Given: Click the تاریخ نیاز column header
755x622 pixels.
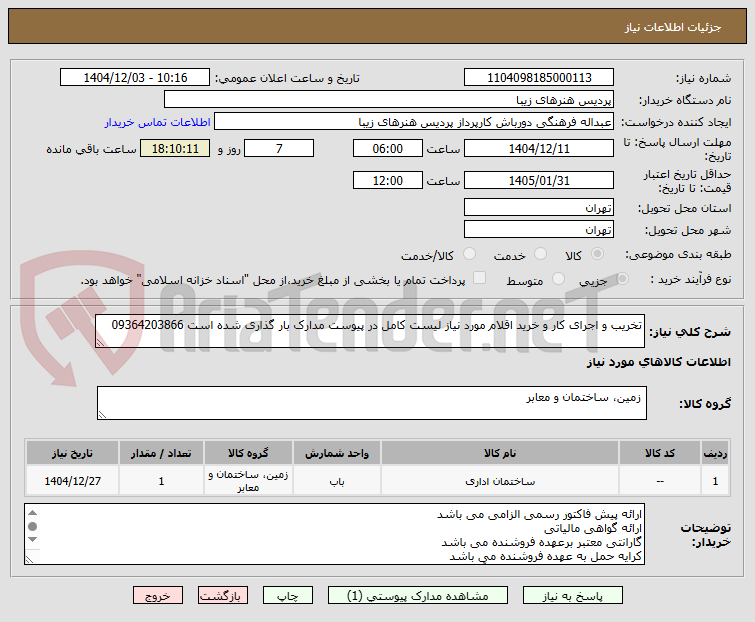Looking at the screenshot, I should coord(72,453).
